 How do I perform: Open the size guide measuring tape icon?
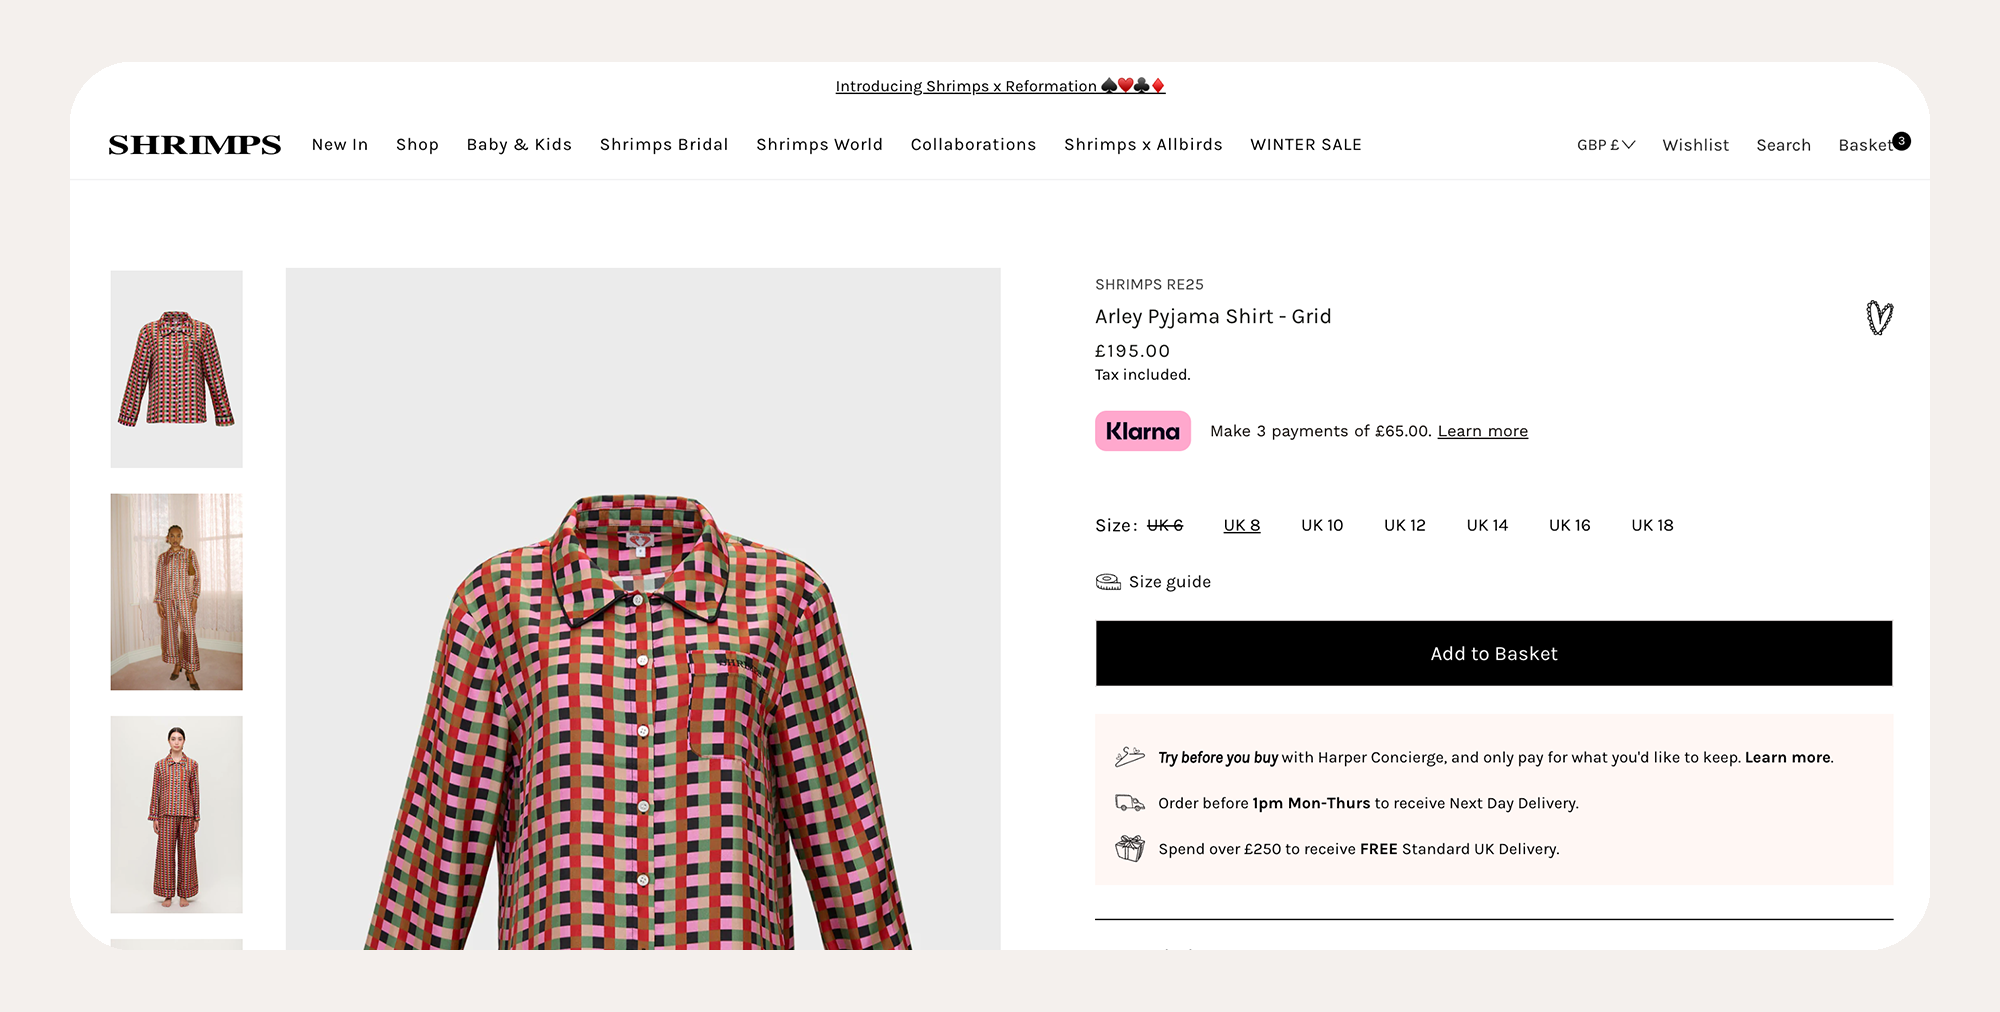point(1108,582)
